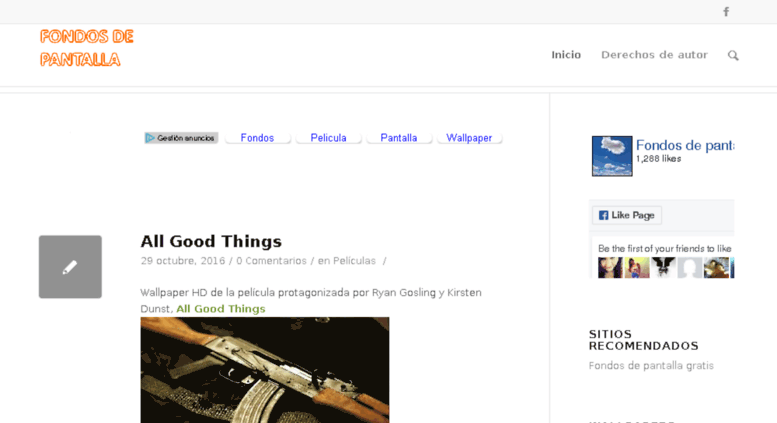The width and height of the screenshot is (777, 423).
Task: Click the Gestión anuncios ad icon
Action: (x=181, y=138)
